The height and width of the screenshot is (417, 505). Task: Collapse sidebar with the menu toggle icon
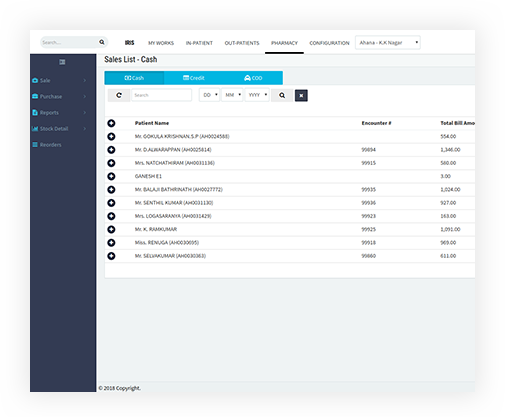click(62, 62)
